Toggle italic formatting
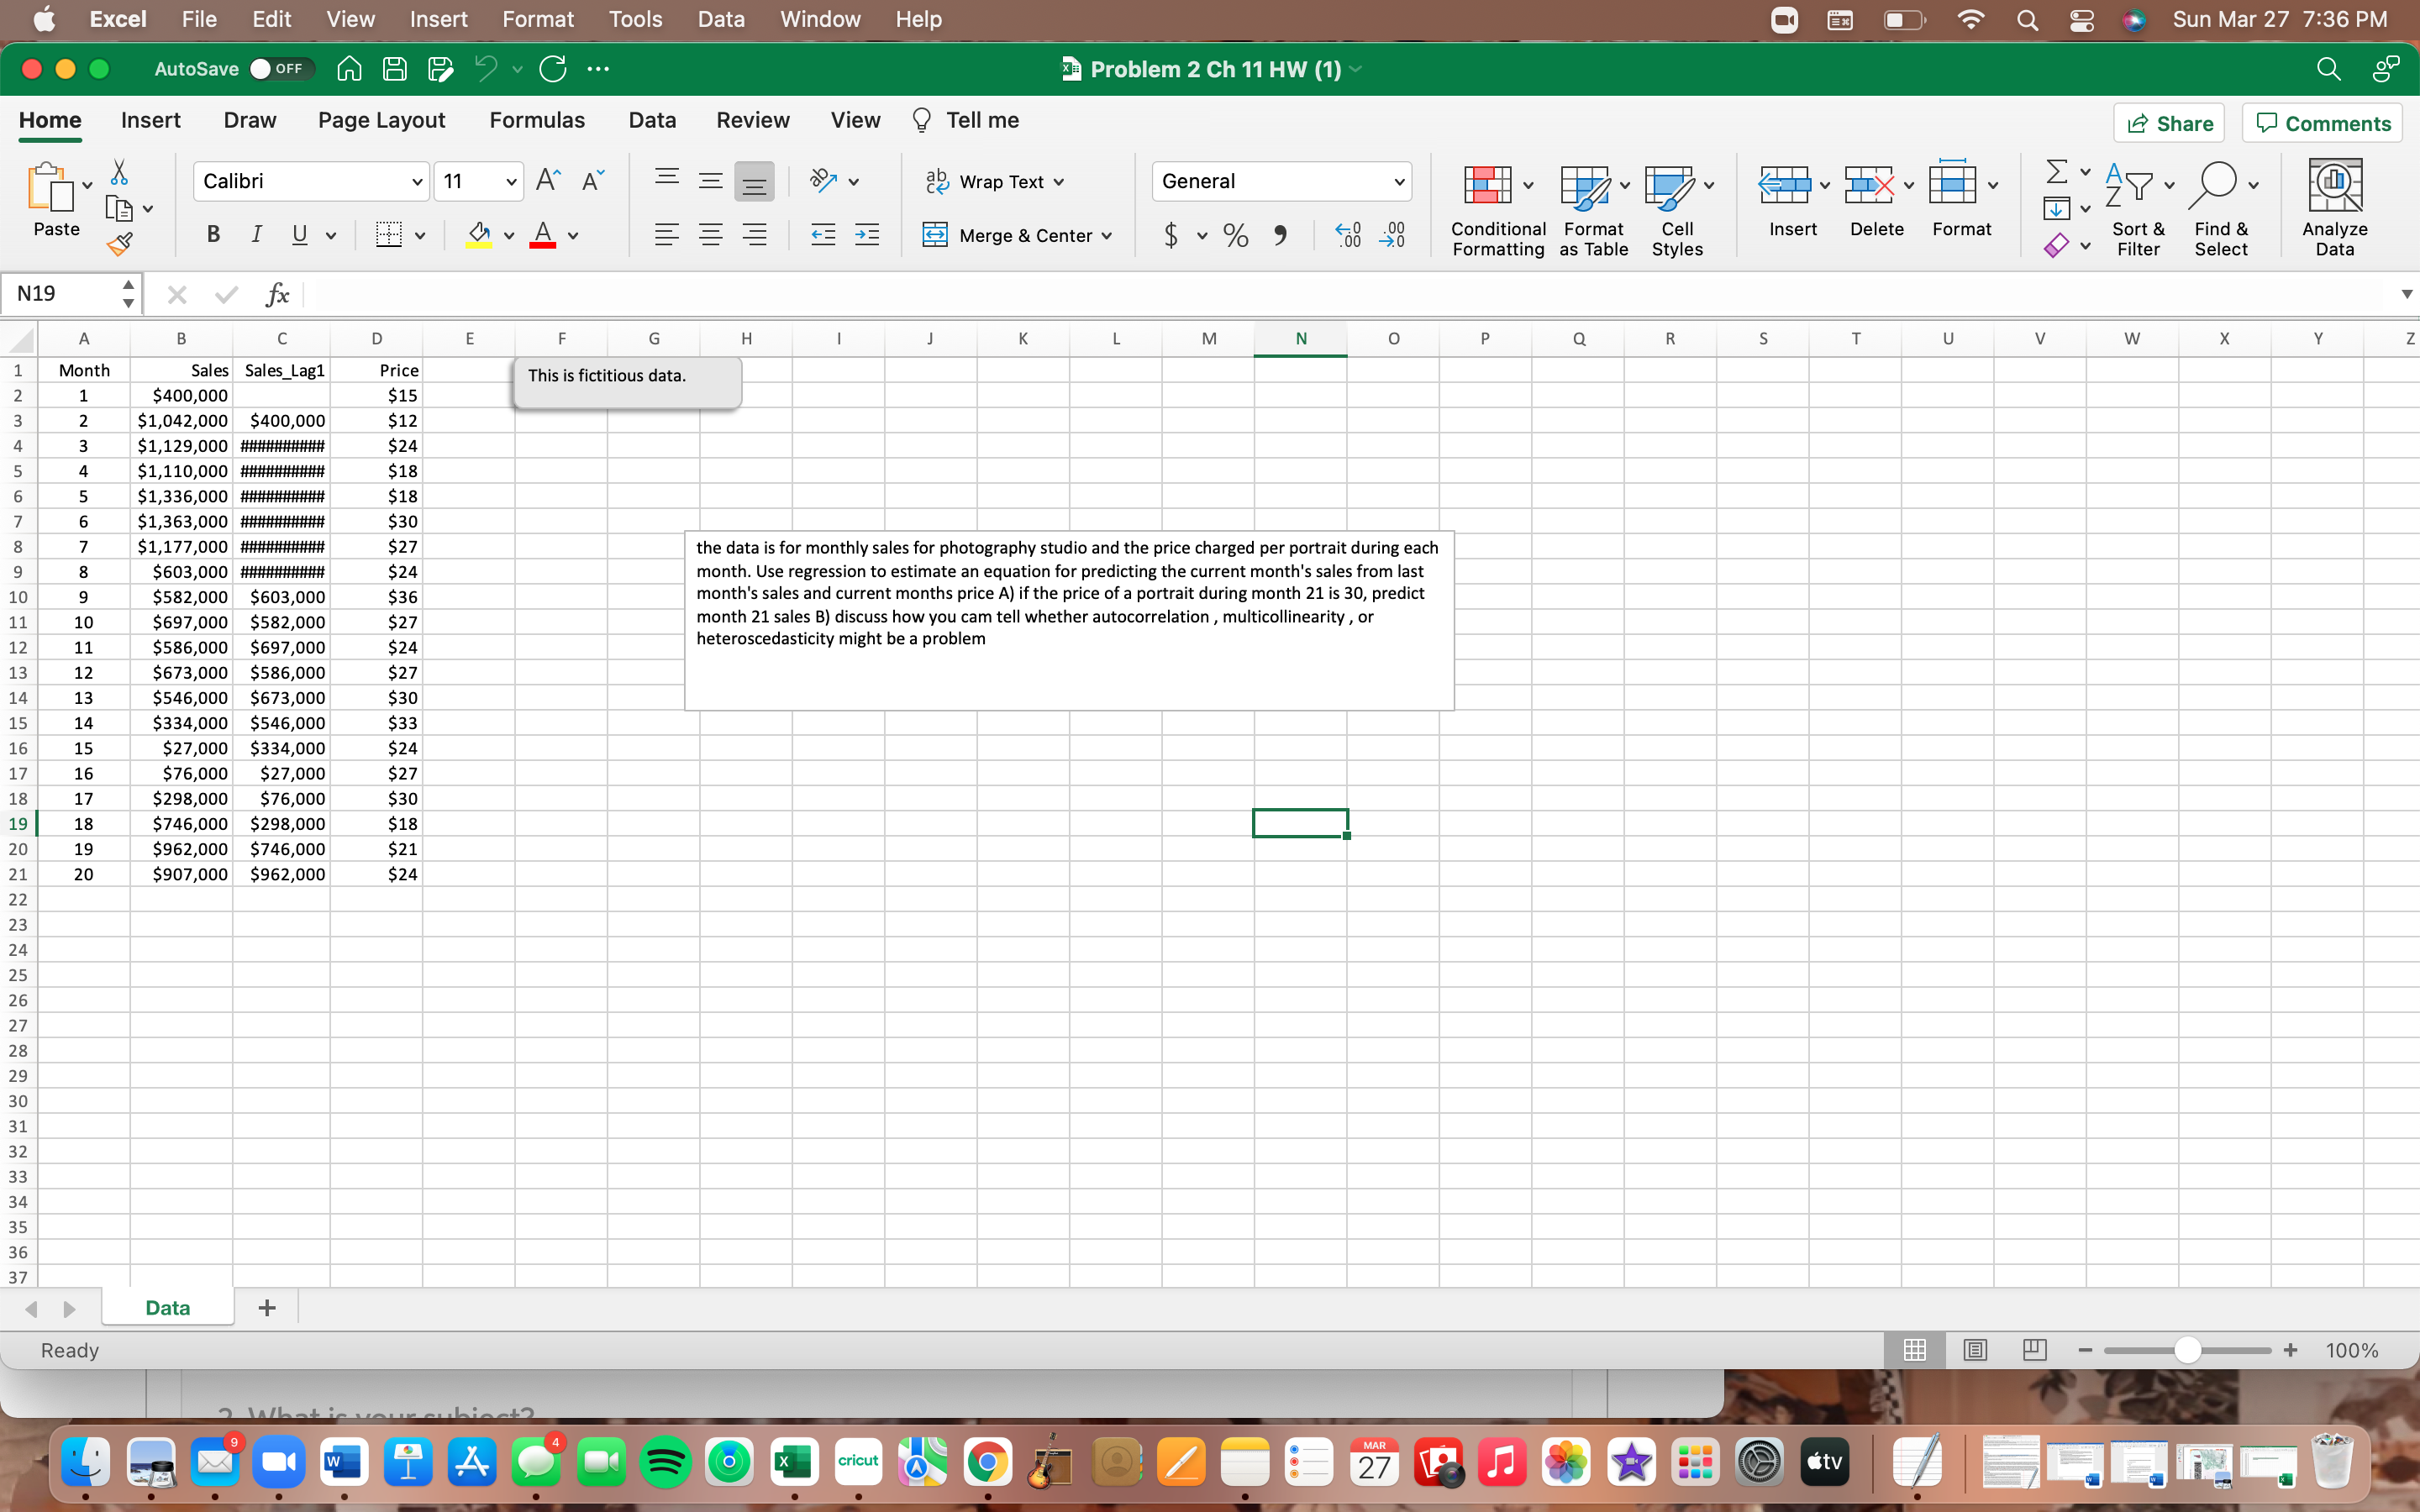The height and width of the screenshot is (1512, 2420). [256, 235]
